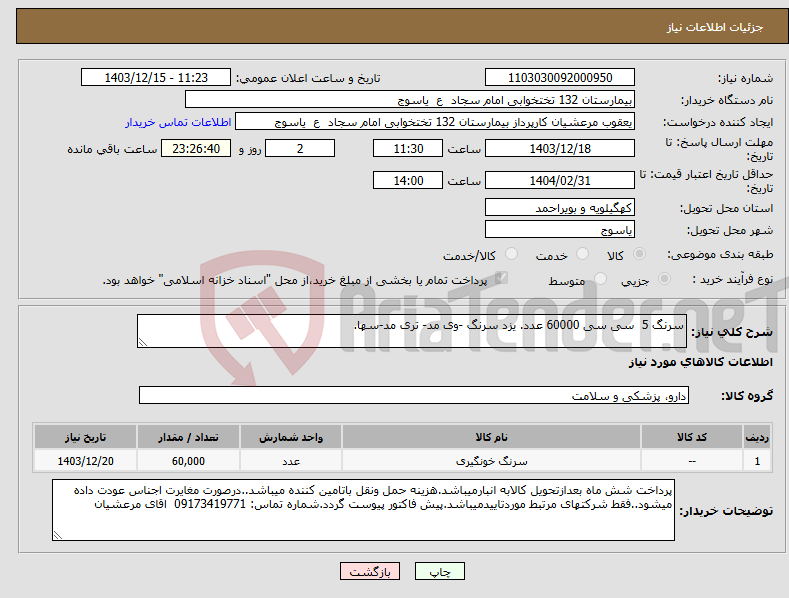Image resolution: width=789 pixels, height=598 pixels.
Task: Click the تاریخ نیاز column header
Action: coord(85,437)
